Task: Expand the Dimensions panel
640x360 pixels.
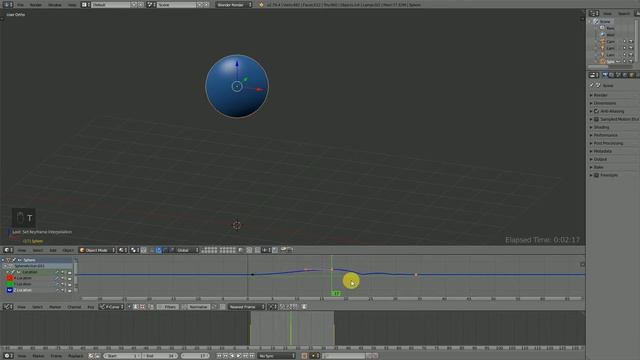Action: click(x=591, y=103)
